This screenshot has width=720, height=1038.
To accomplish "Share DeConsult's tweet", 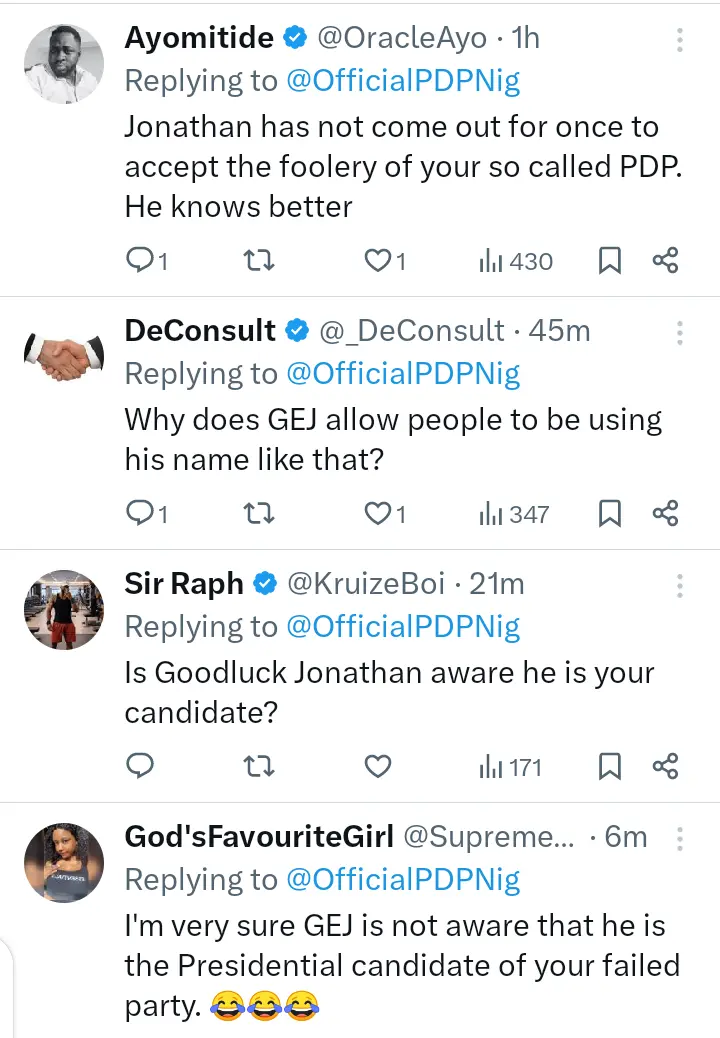I will tap(665, 513).
